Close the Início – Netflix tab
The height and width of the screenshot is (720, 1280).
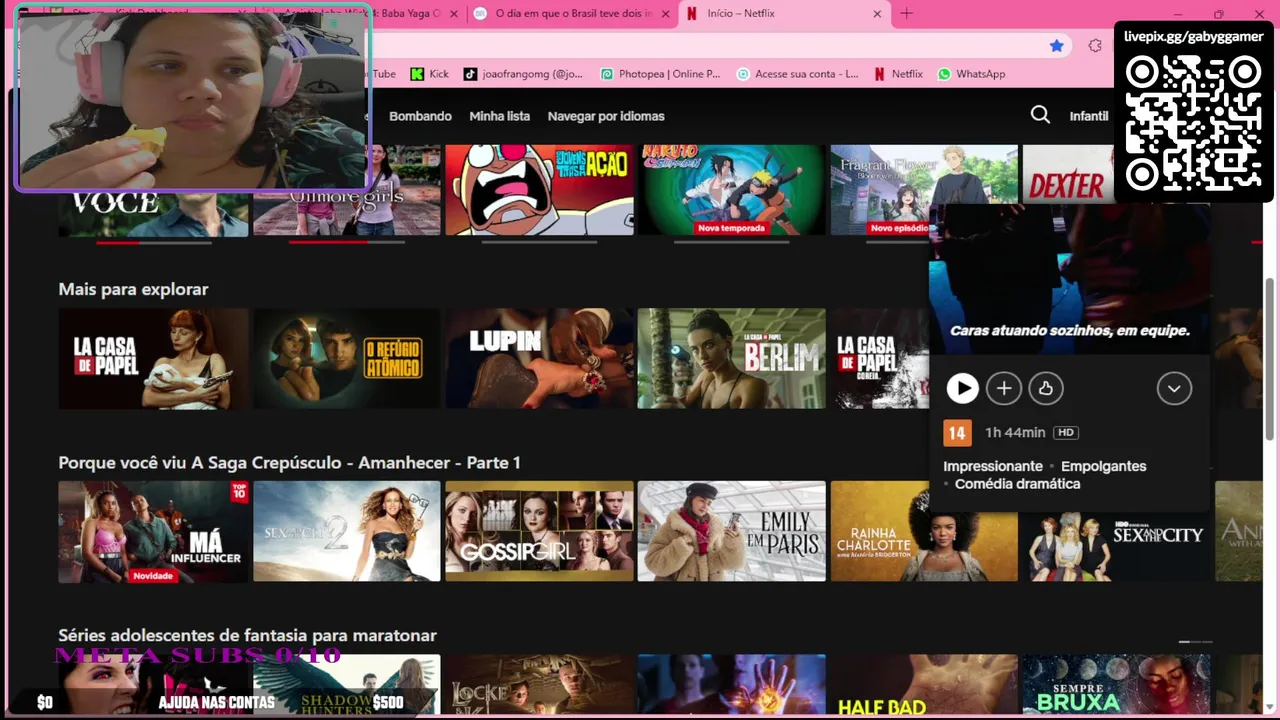click(x=877, y=14)
